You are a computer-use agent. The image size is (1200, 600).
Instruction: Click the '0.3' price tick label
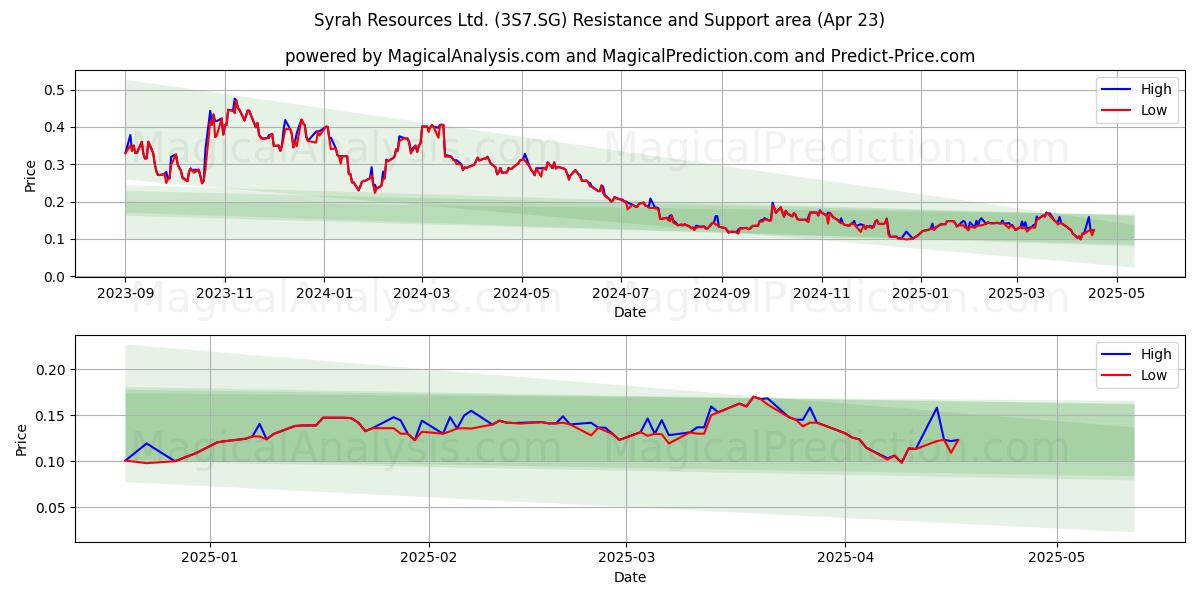56,165
